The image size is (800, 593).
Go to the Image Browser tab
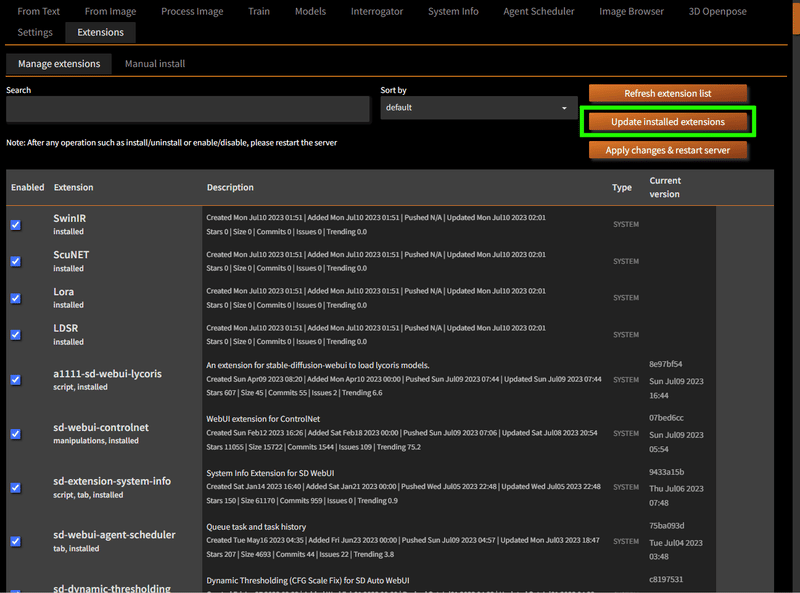pyautogui.click(x=631, y=11)
